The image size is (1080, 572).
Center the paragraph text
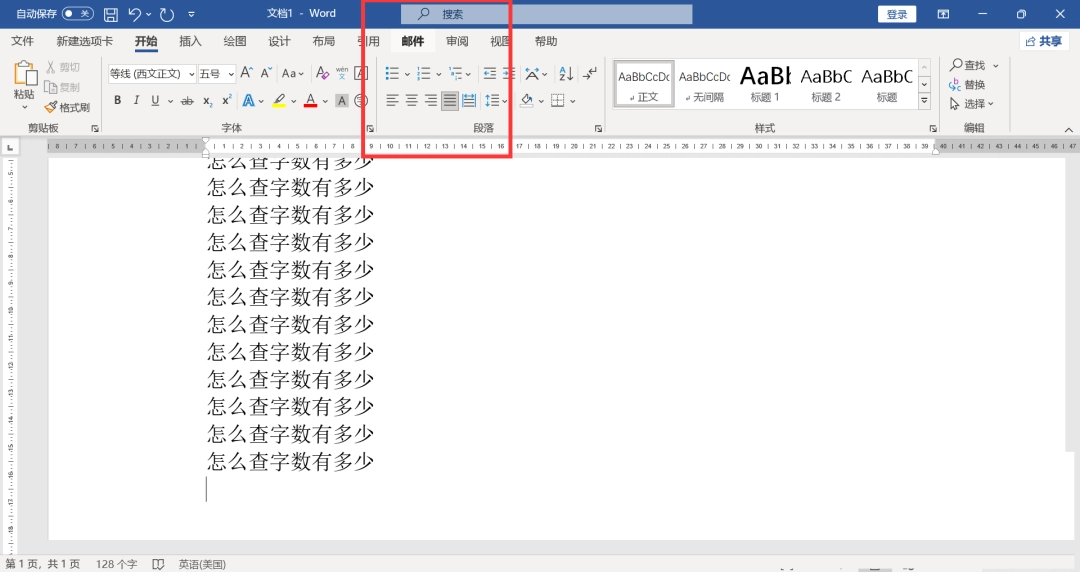point(411,101)
